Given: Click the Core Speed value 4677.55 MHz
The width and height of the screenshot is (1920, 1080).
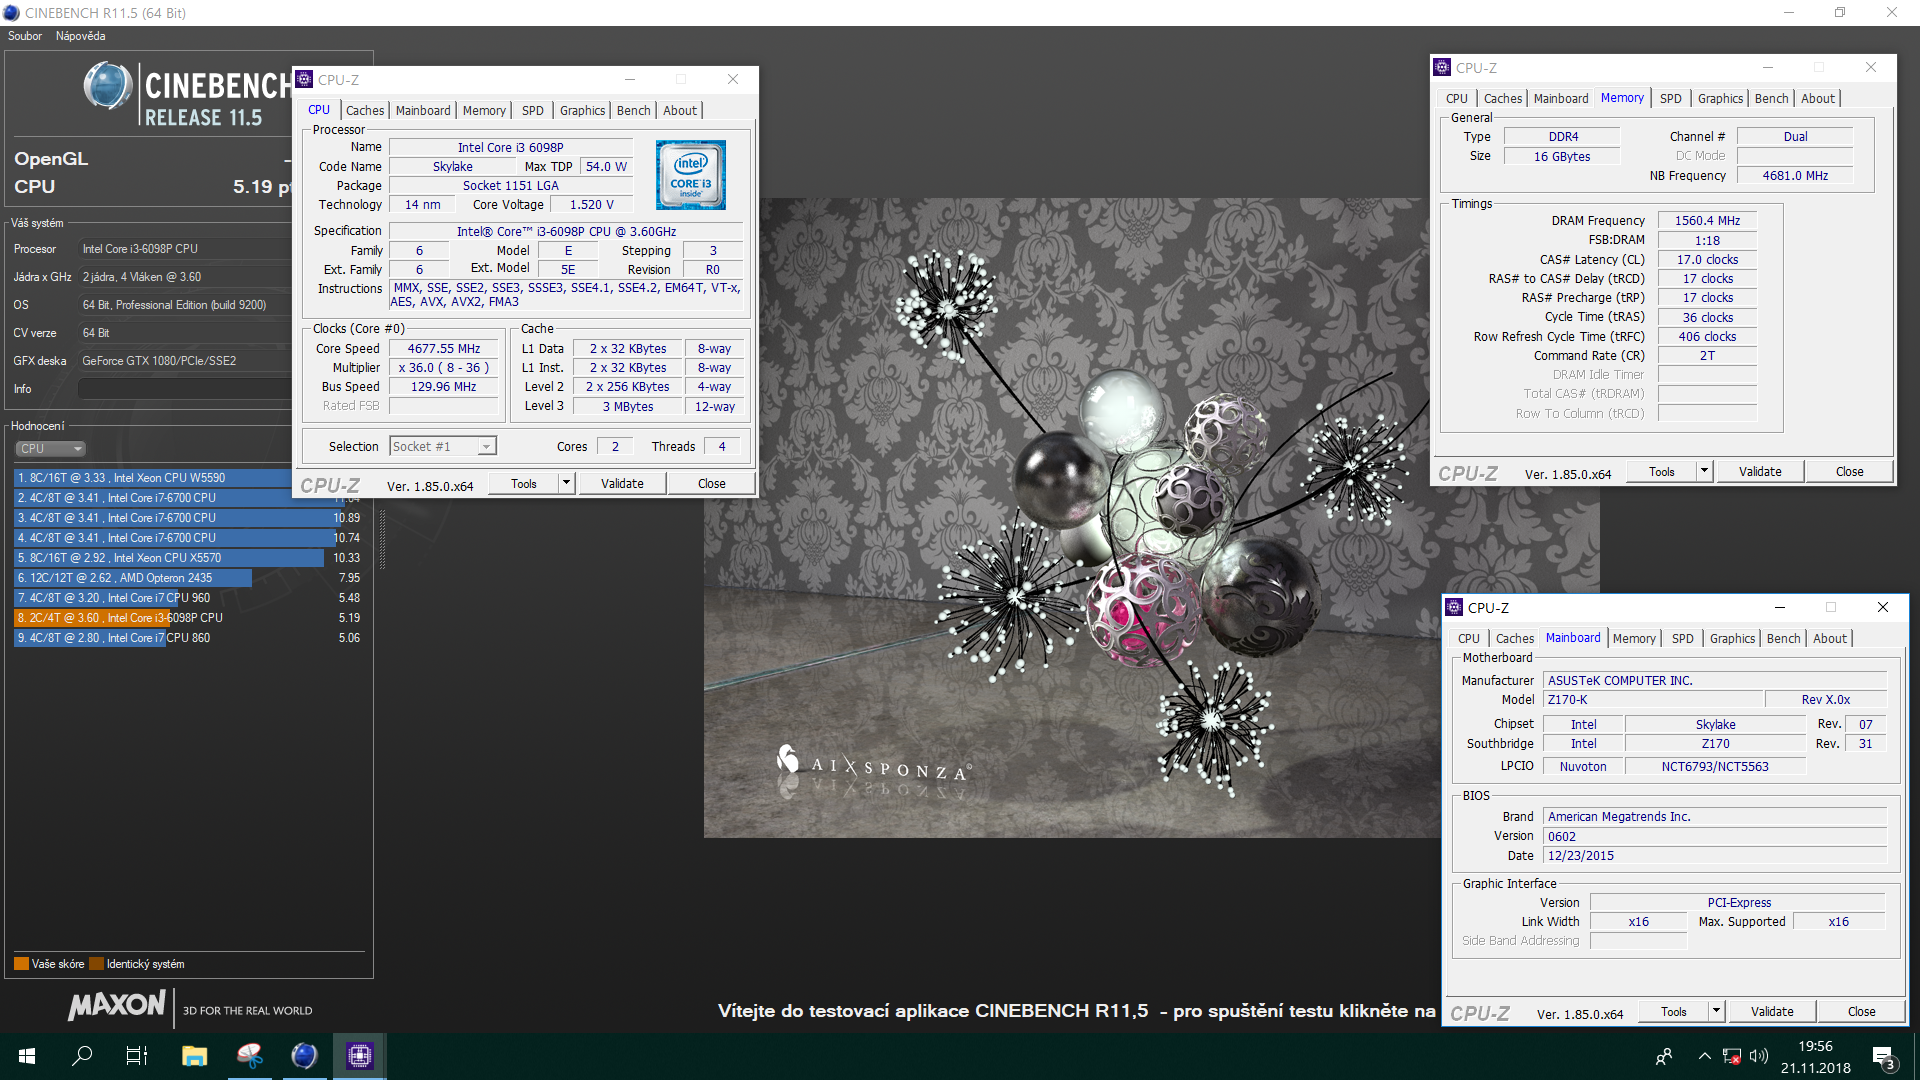Looking at the screenshot, I should click(443, 349).
